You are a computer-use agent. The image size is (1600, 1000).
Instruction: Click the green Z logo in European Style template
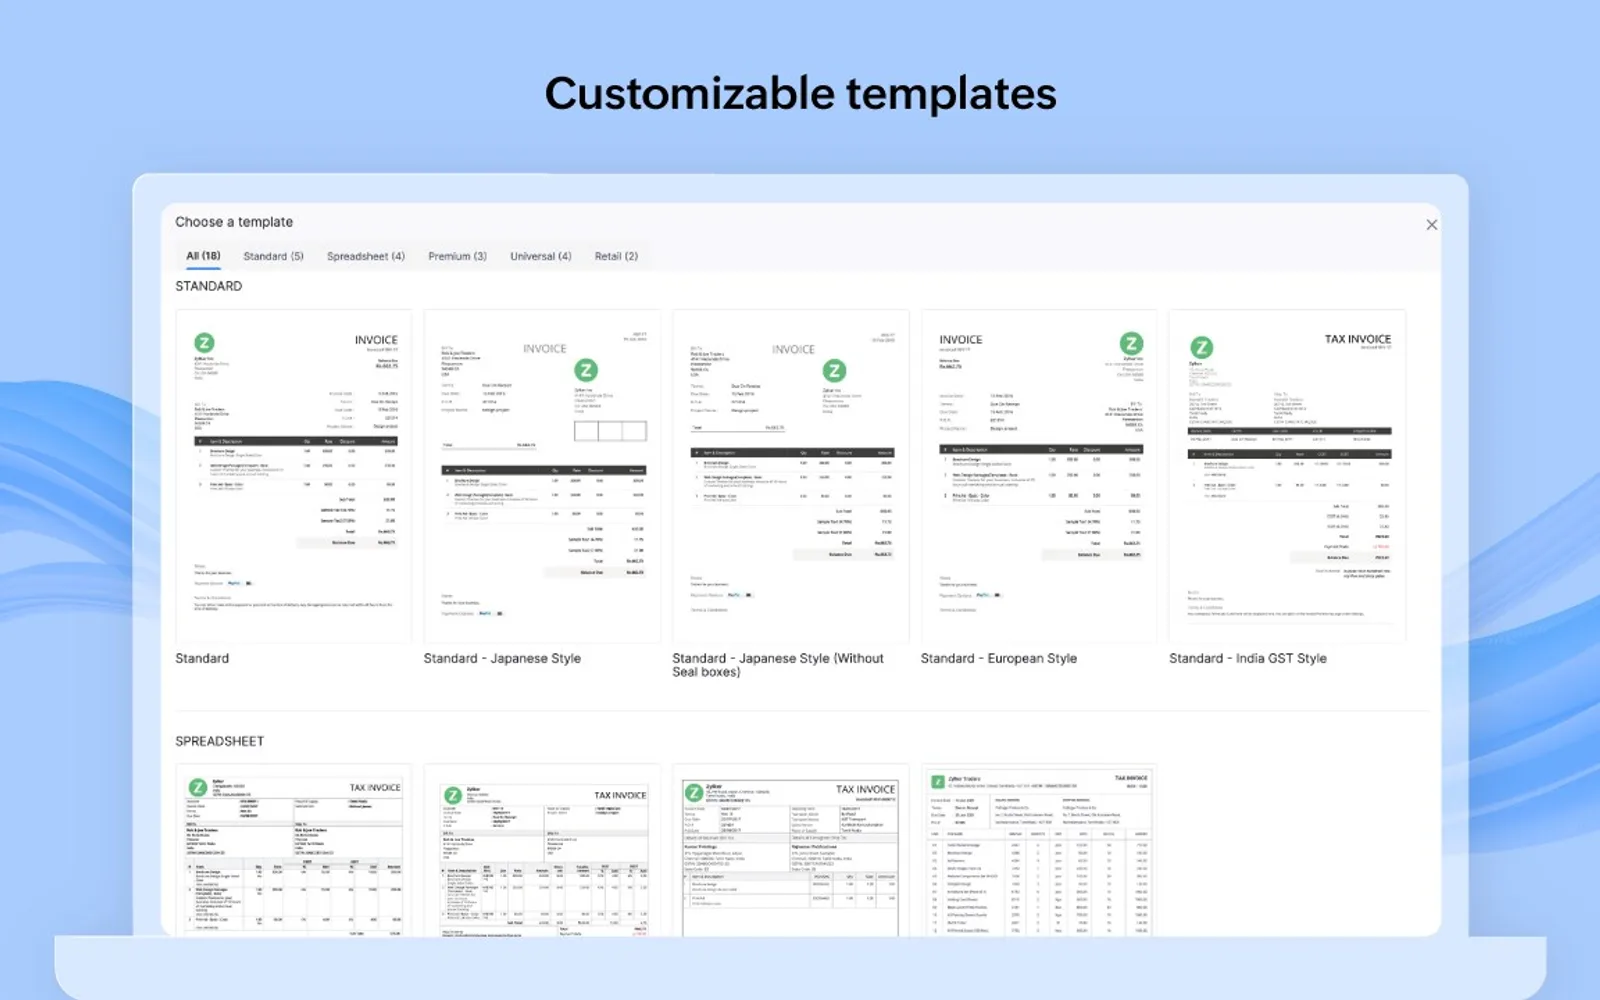1131,343
